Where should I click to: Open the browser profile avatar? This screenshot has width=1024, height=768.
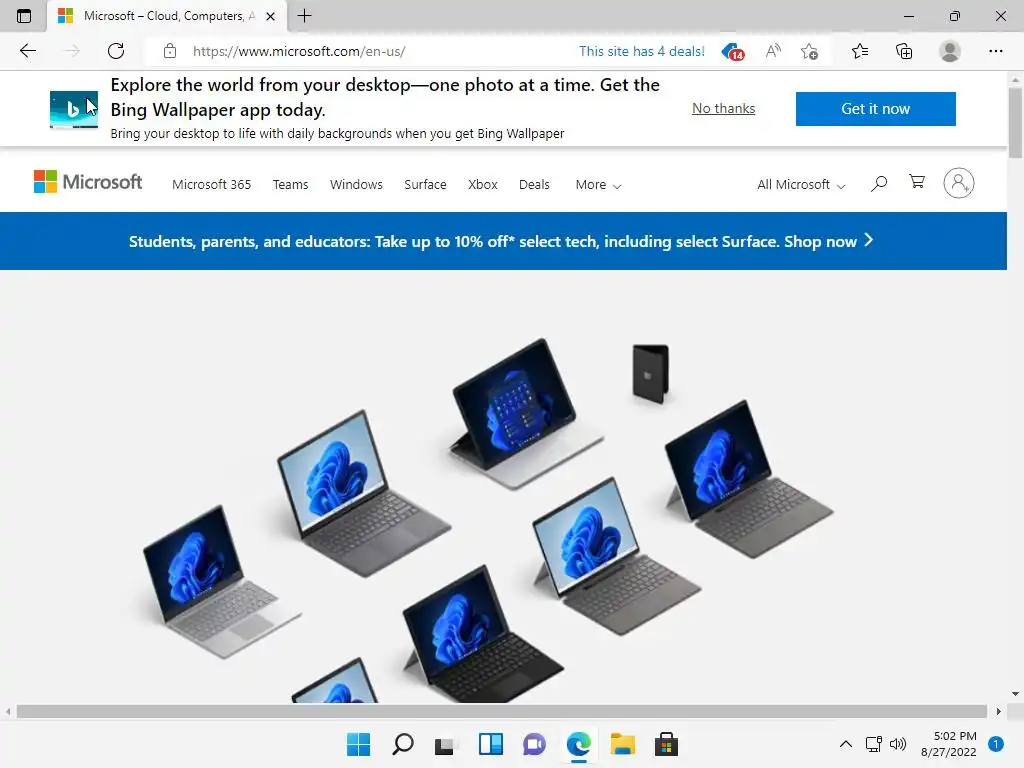(950, 51)
